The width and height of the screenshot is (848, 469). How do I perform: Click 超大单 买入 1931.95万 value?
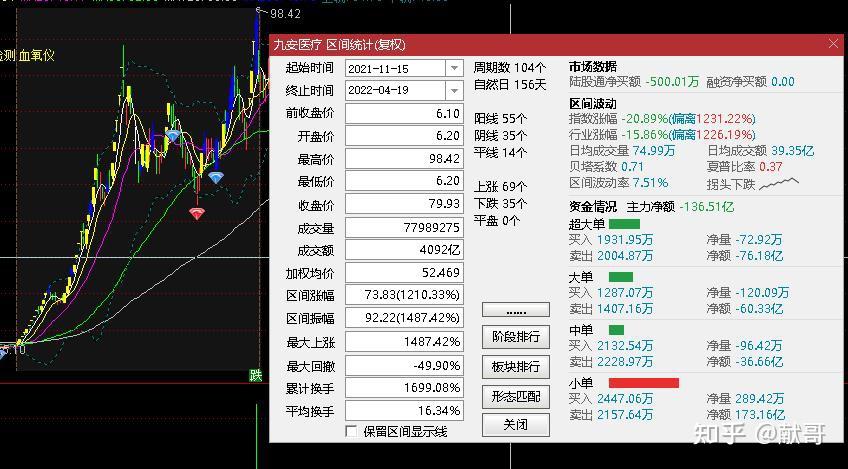(x=625, y=240)
